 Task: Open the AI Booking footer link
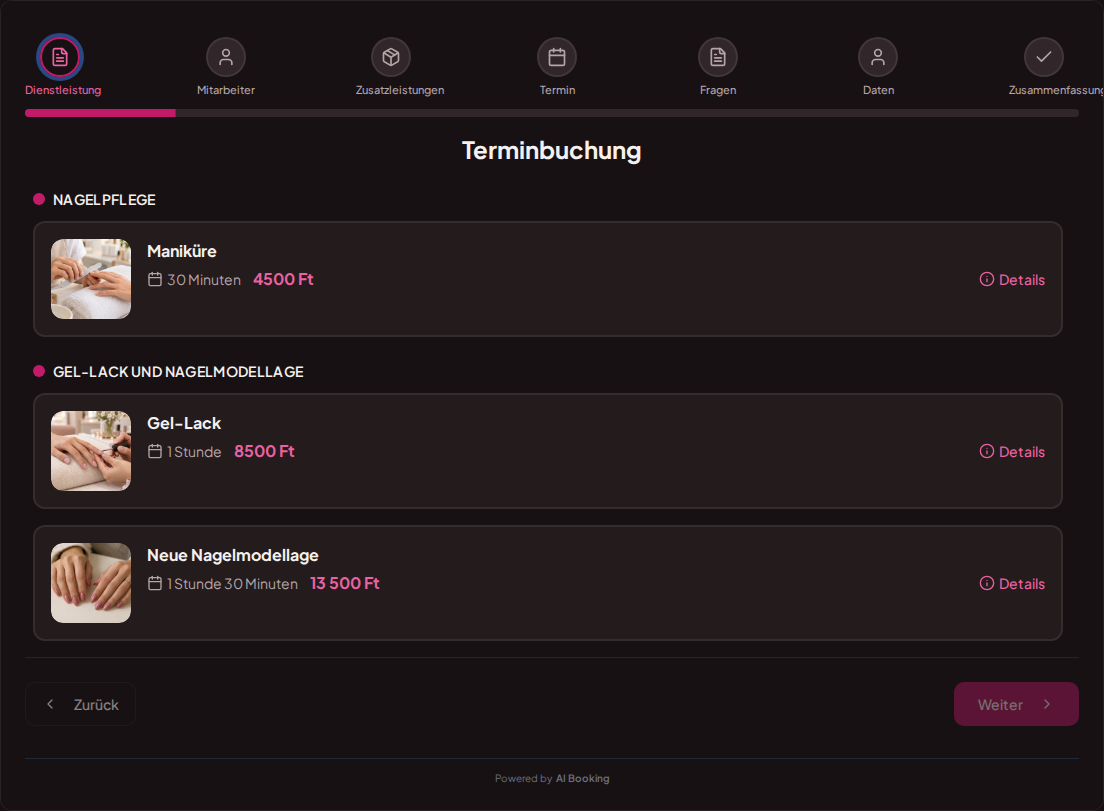pyautogui.click(x=582, y=779)
